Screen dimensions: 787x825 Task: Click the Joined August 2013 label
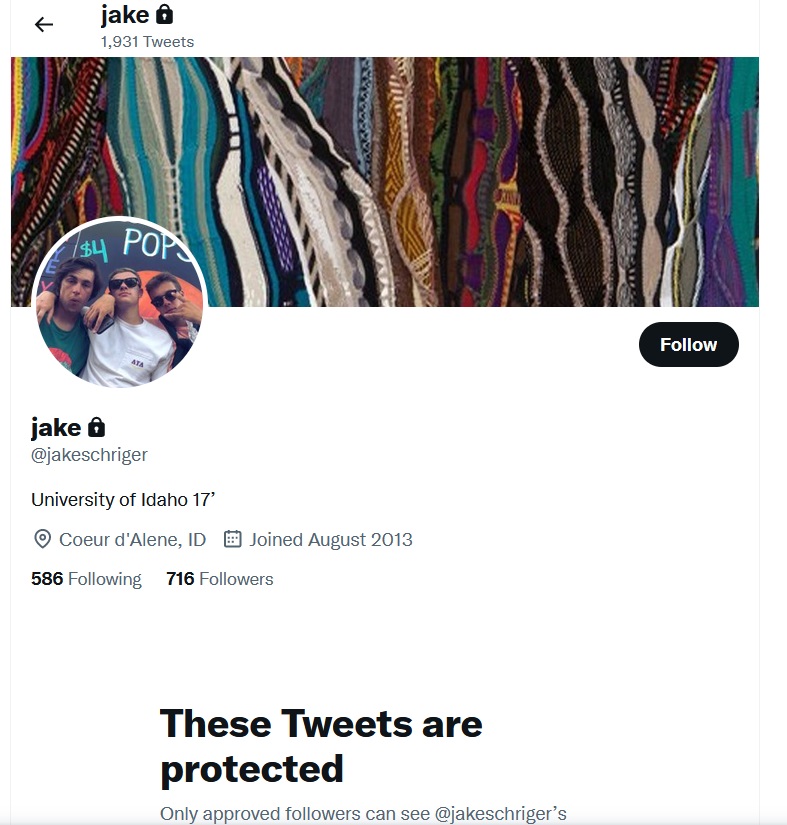click(x=330, y=539)
